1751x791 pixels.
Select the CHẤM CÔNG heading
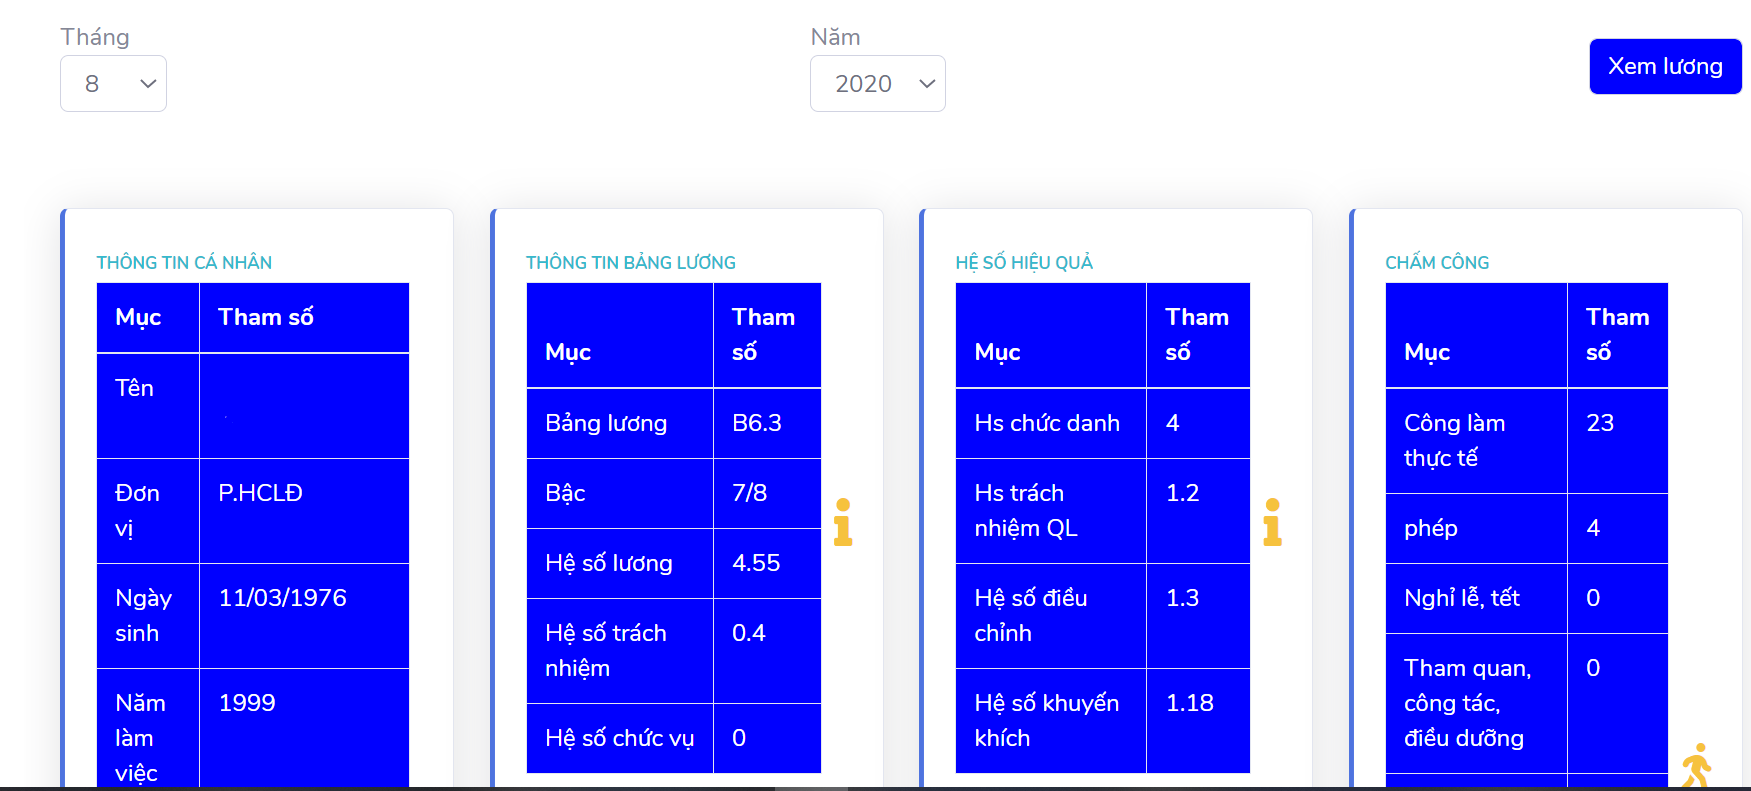(x=1437, y=262)
